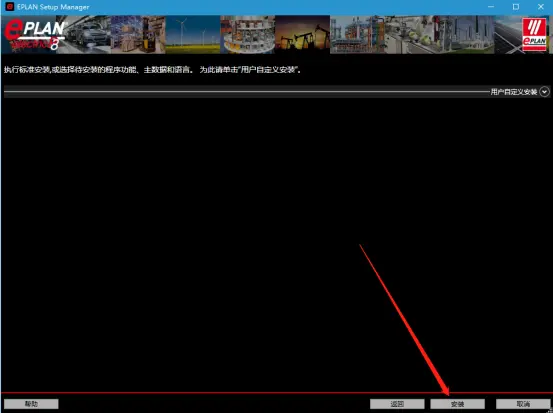The image size is (553, 414).
Task: Click the EPLAN logo in banner's right corner
Action: [534, 35]
